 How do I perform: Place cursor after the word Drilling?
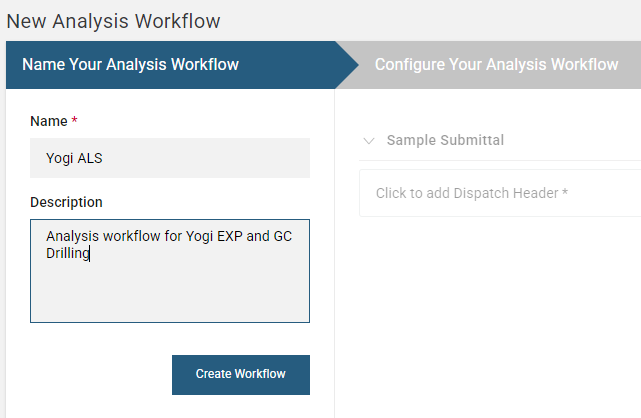tap(90, 254)
